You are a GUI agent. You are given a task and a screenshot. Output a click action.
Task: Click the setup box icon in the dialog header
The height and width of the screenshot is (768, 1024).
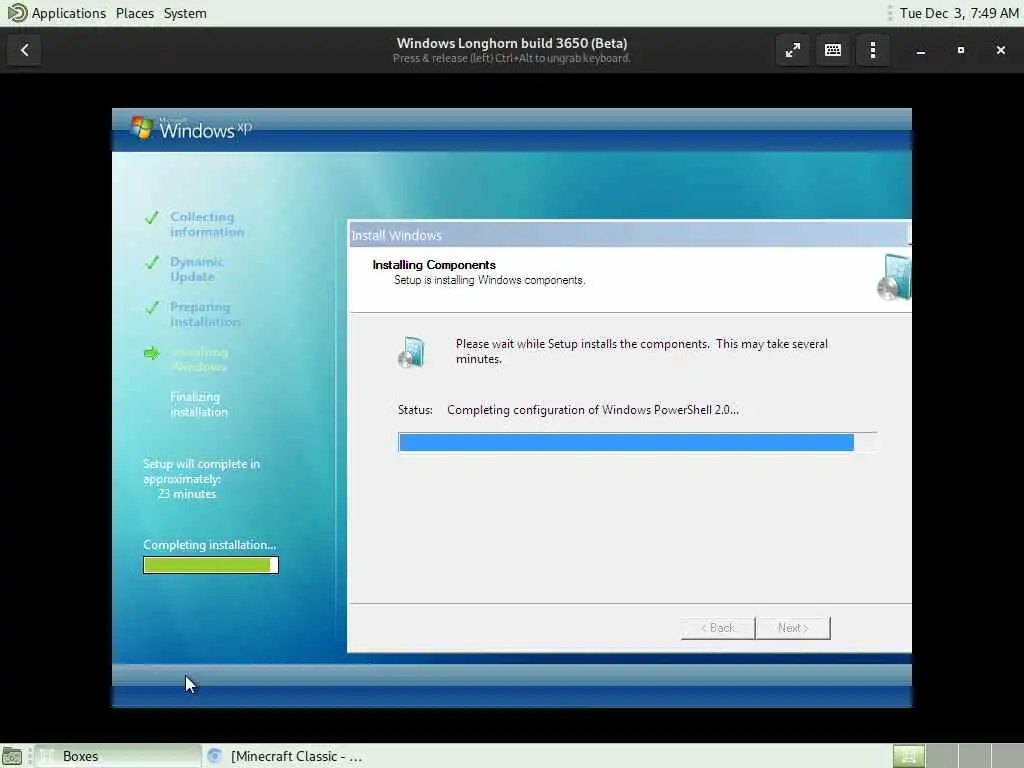click(x=894, y=278)
